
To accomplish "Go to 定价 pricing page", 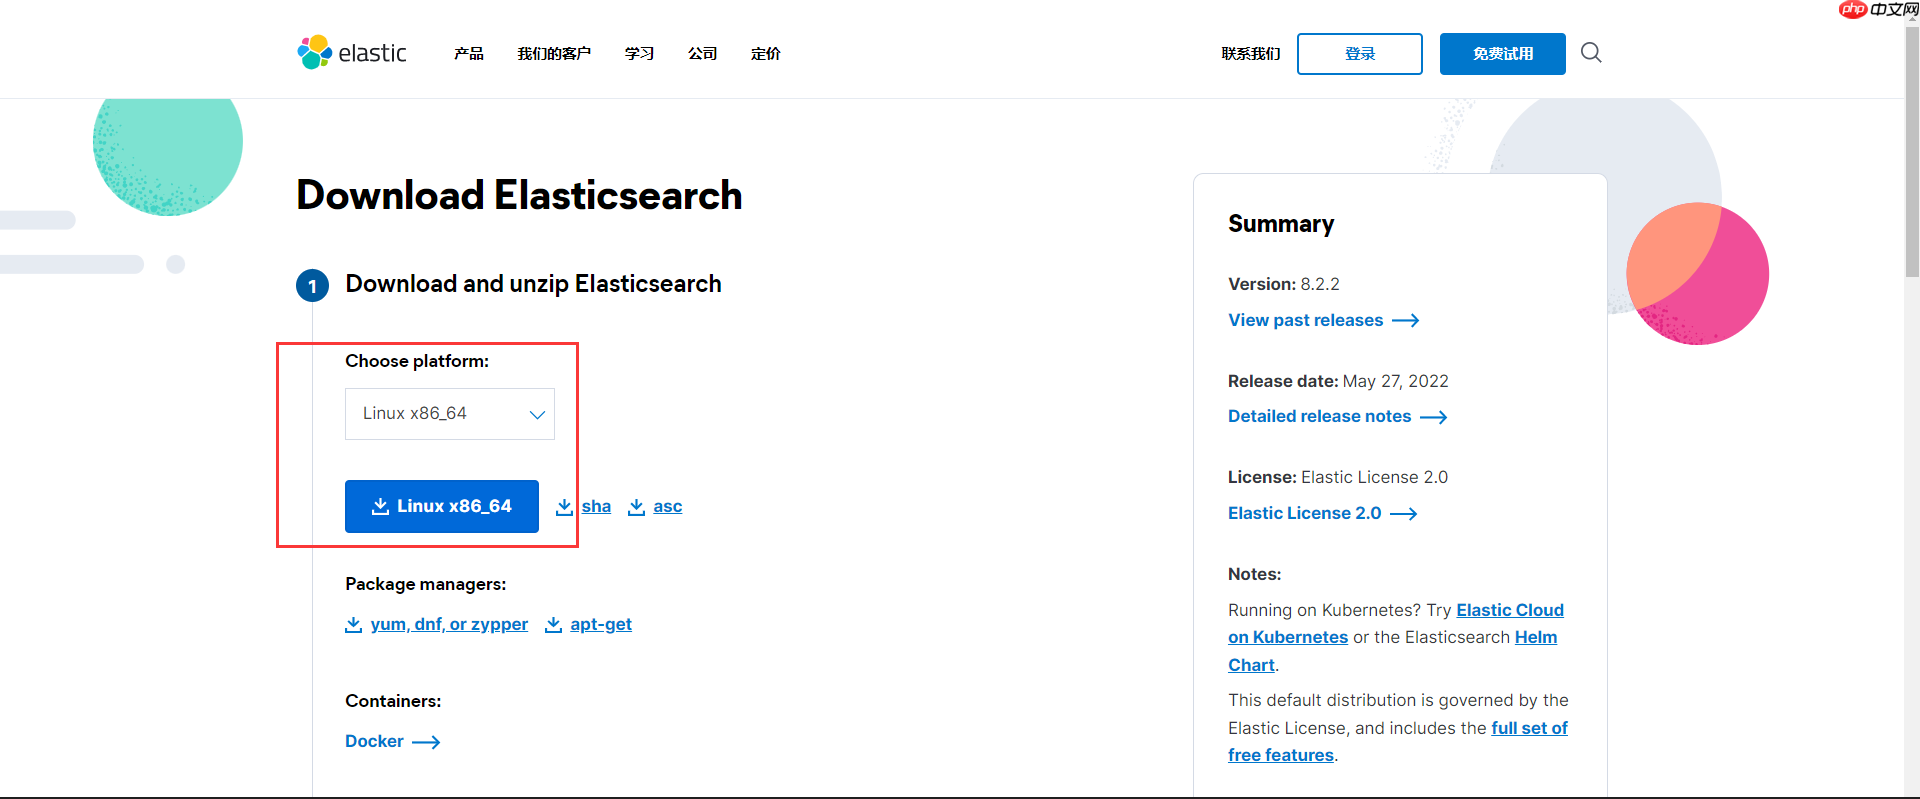I will point(766,54).
